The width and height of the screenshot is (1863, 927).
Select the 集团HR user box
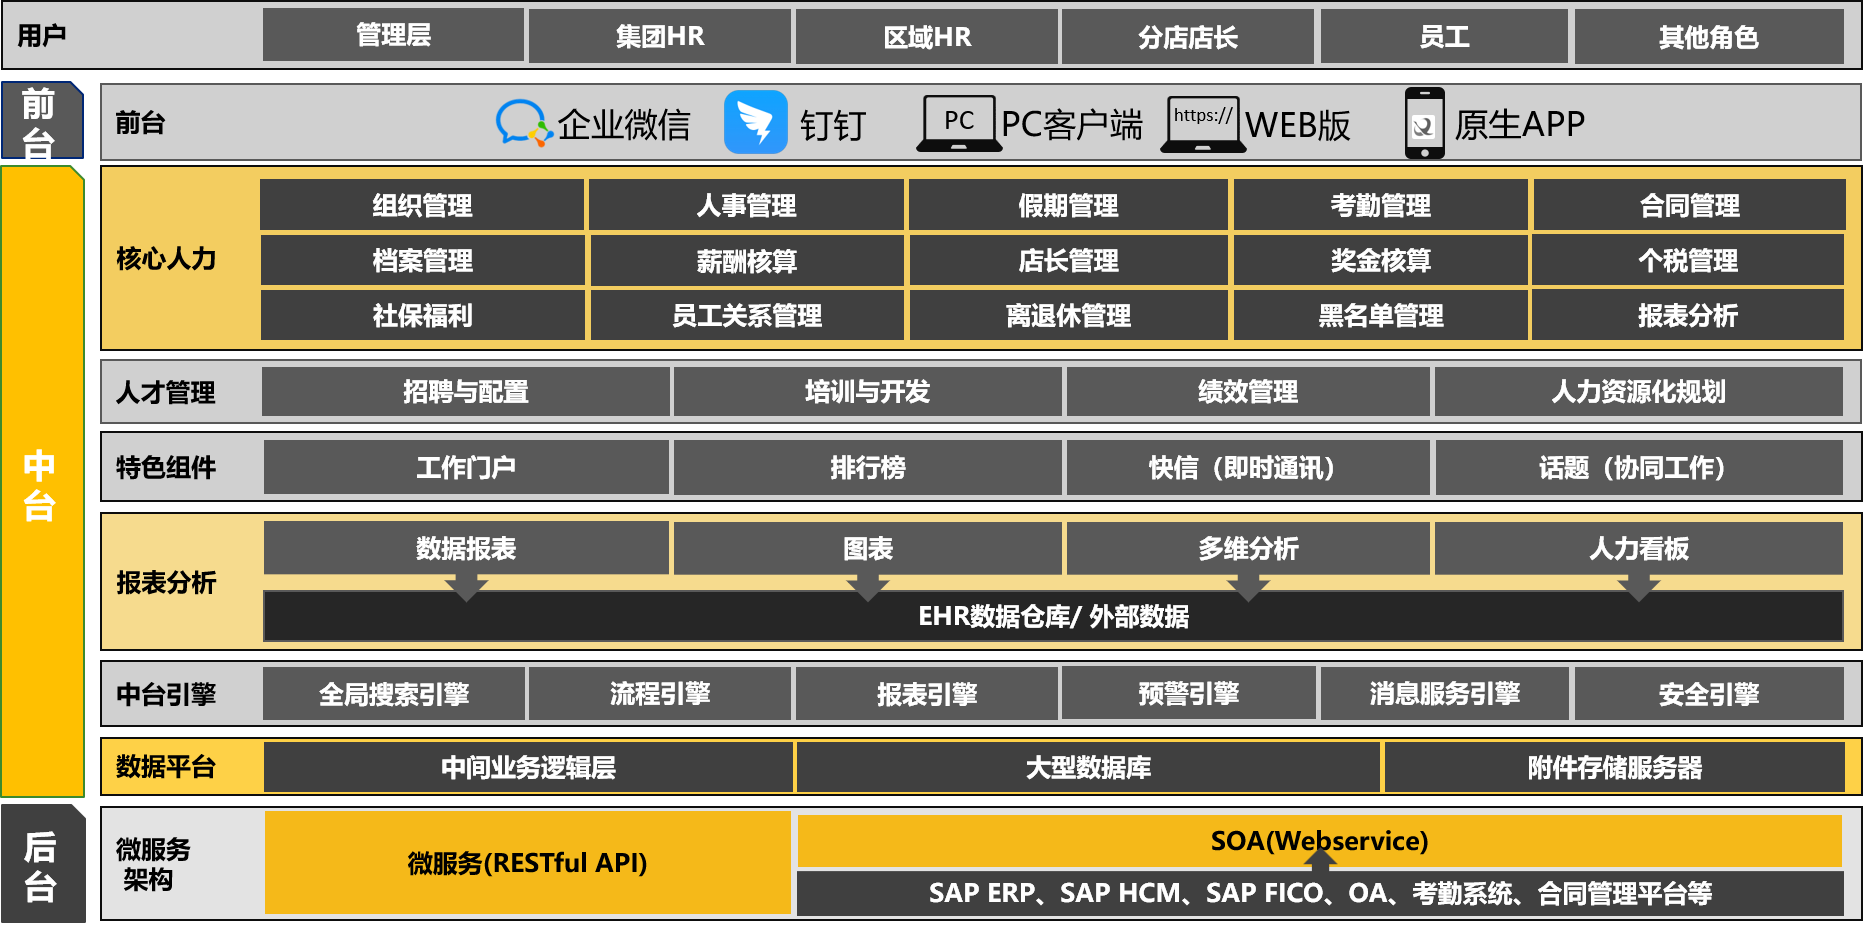pyautogui.click(x=660, y=37)
